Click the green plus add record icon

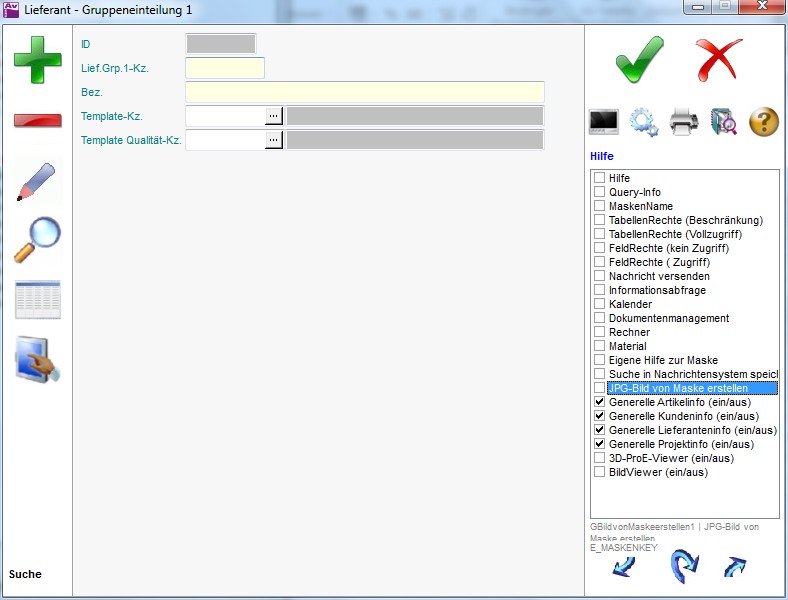[37, 60]
